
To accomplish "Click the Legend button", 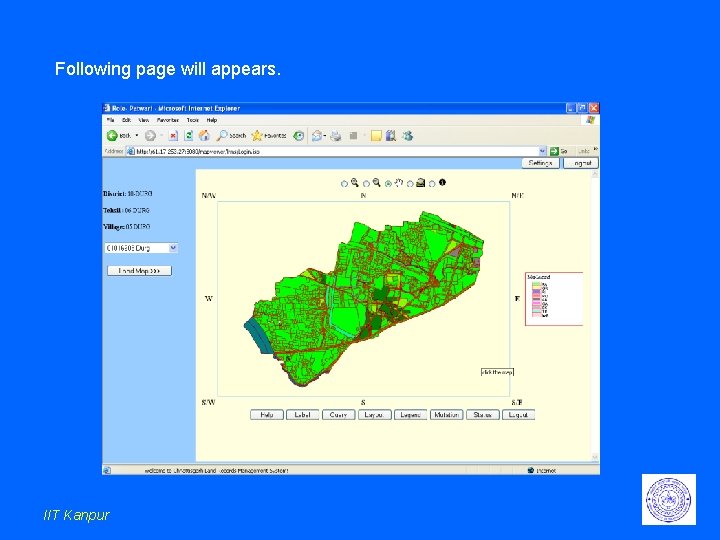I will (411, 415).
